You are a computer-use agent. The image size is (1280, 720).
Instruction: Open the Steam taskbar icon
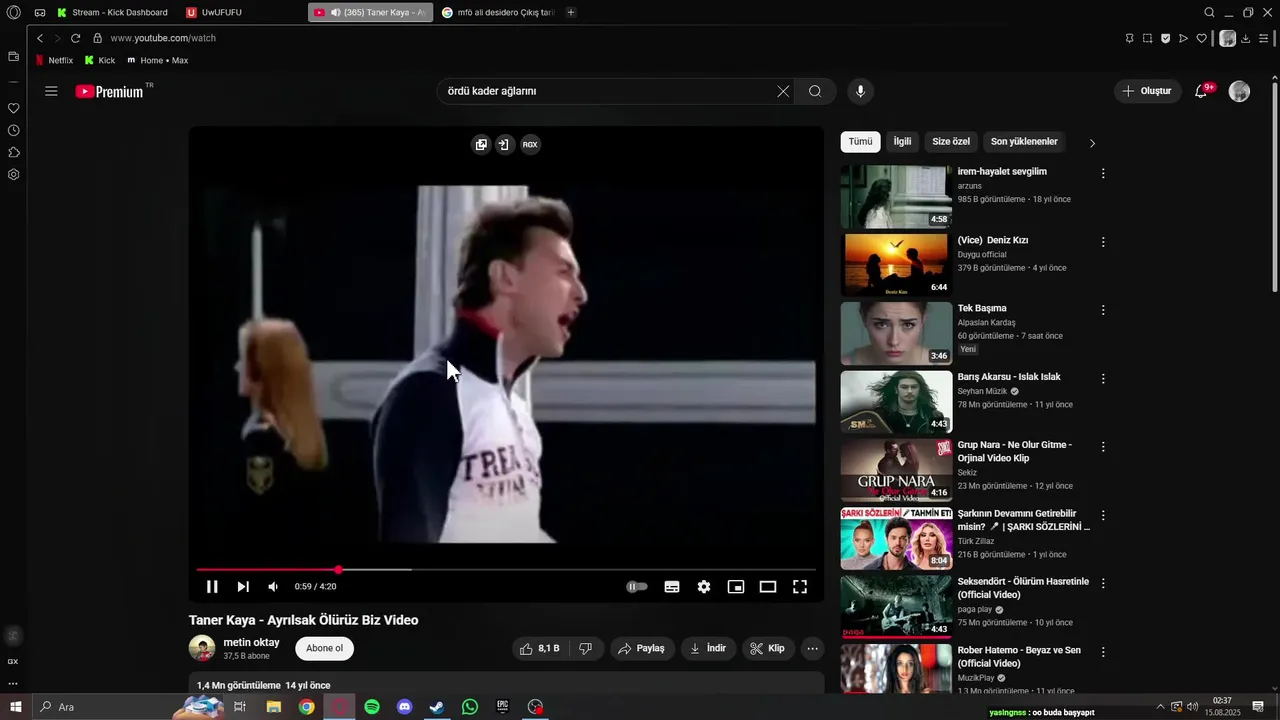(x=437, y=707)
